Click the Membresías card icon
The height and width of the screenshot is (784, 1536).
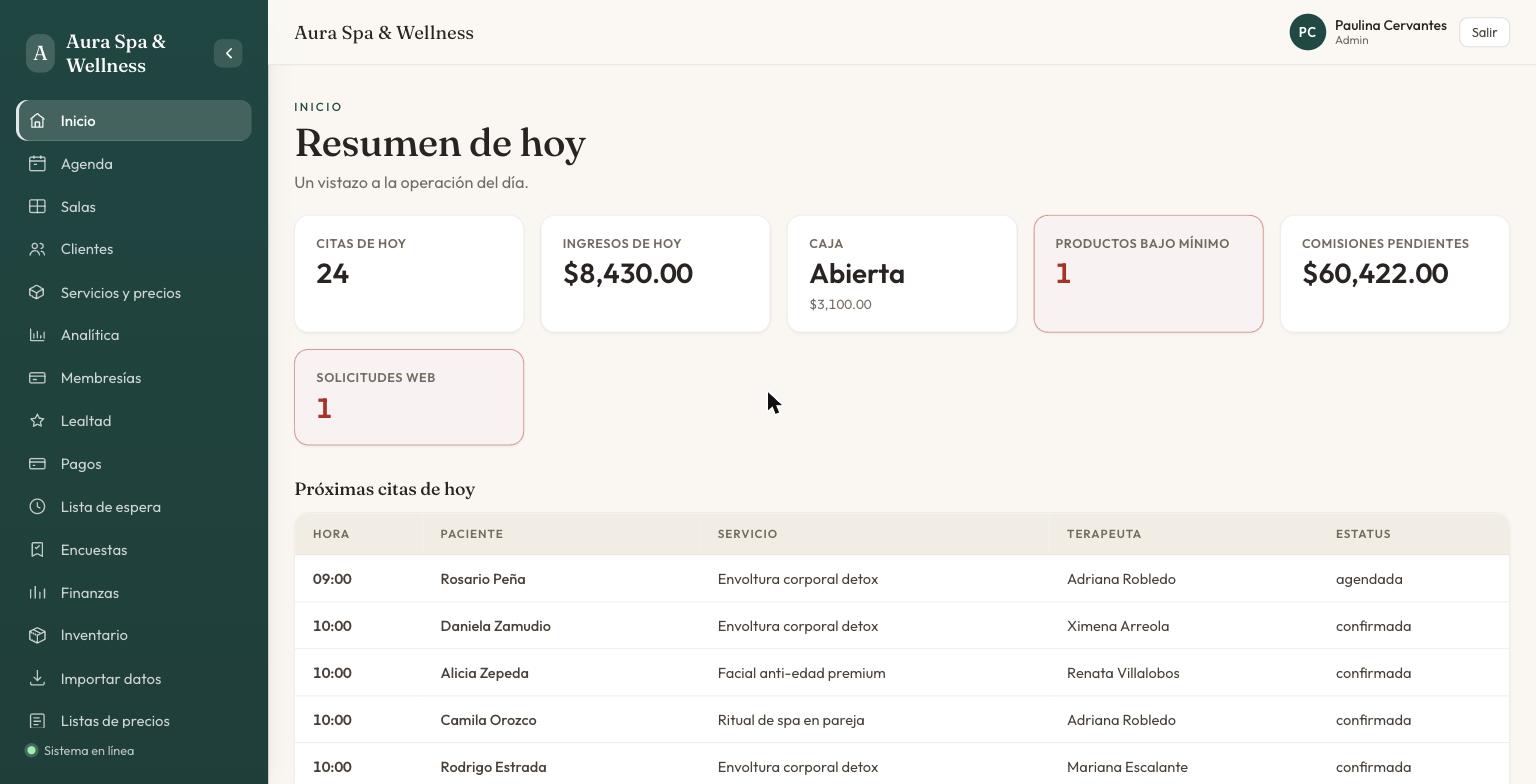[x=37, y=378]
